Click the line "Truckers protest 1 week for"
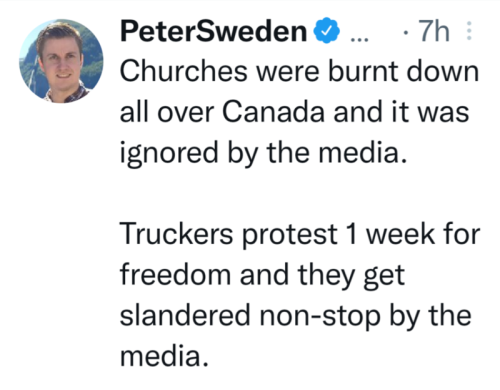This screenshot has height=390, width=500. tap(300, 234)
